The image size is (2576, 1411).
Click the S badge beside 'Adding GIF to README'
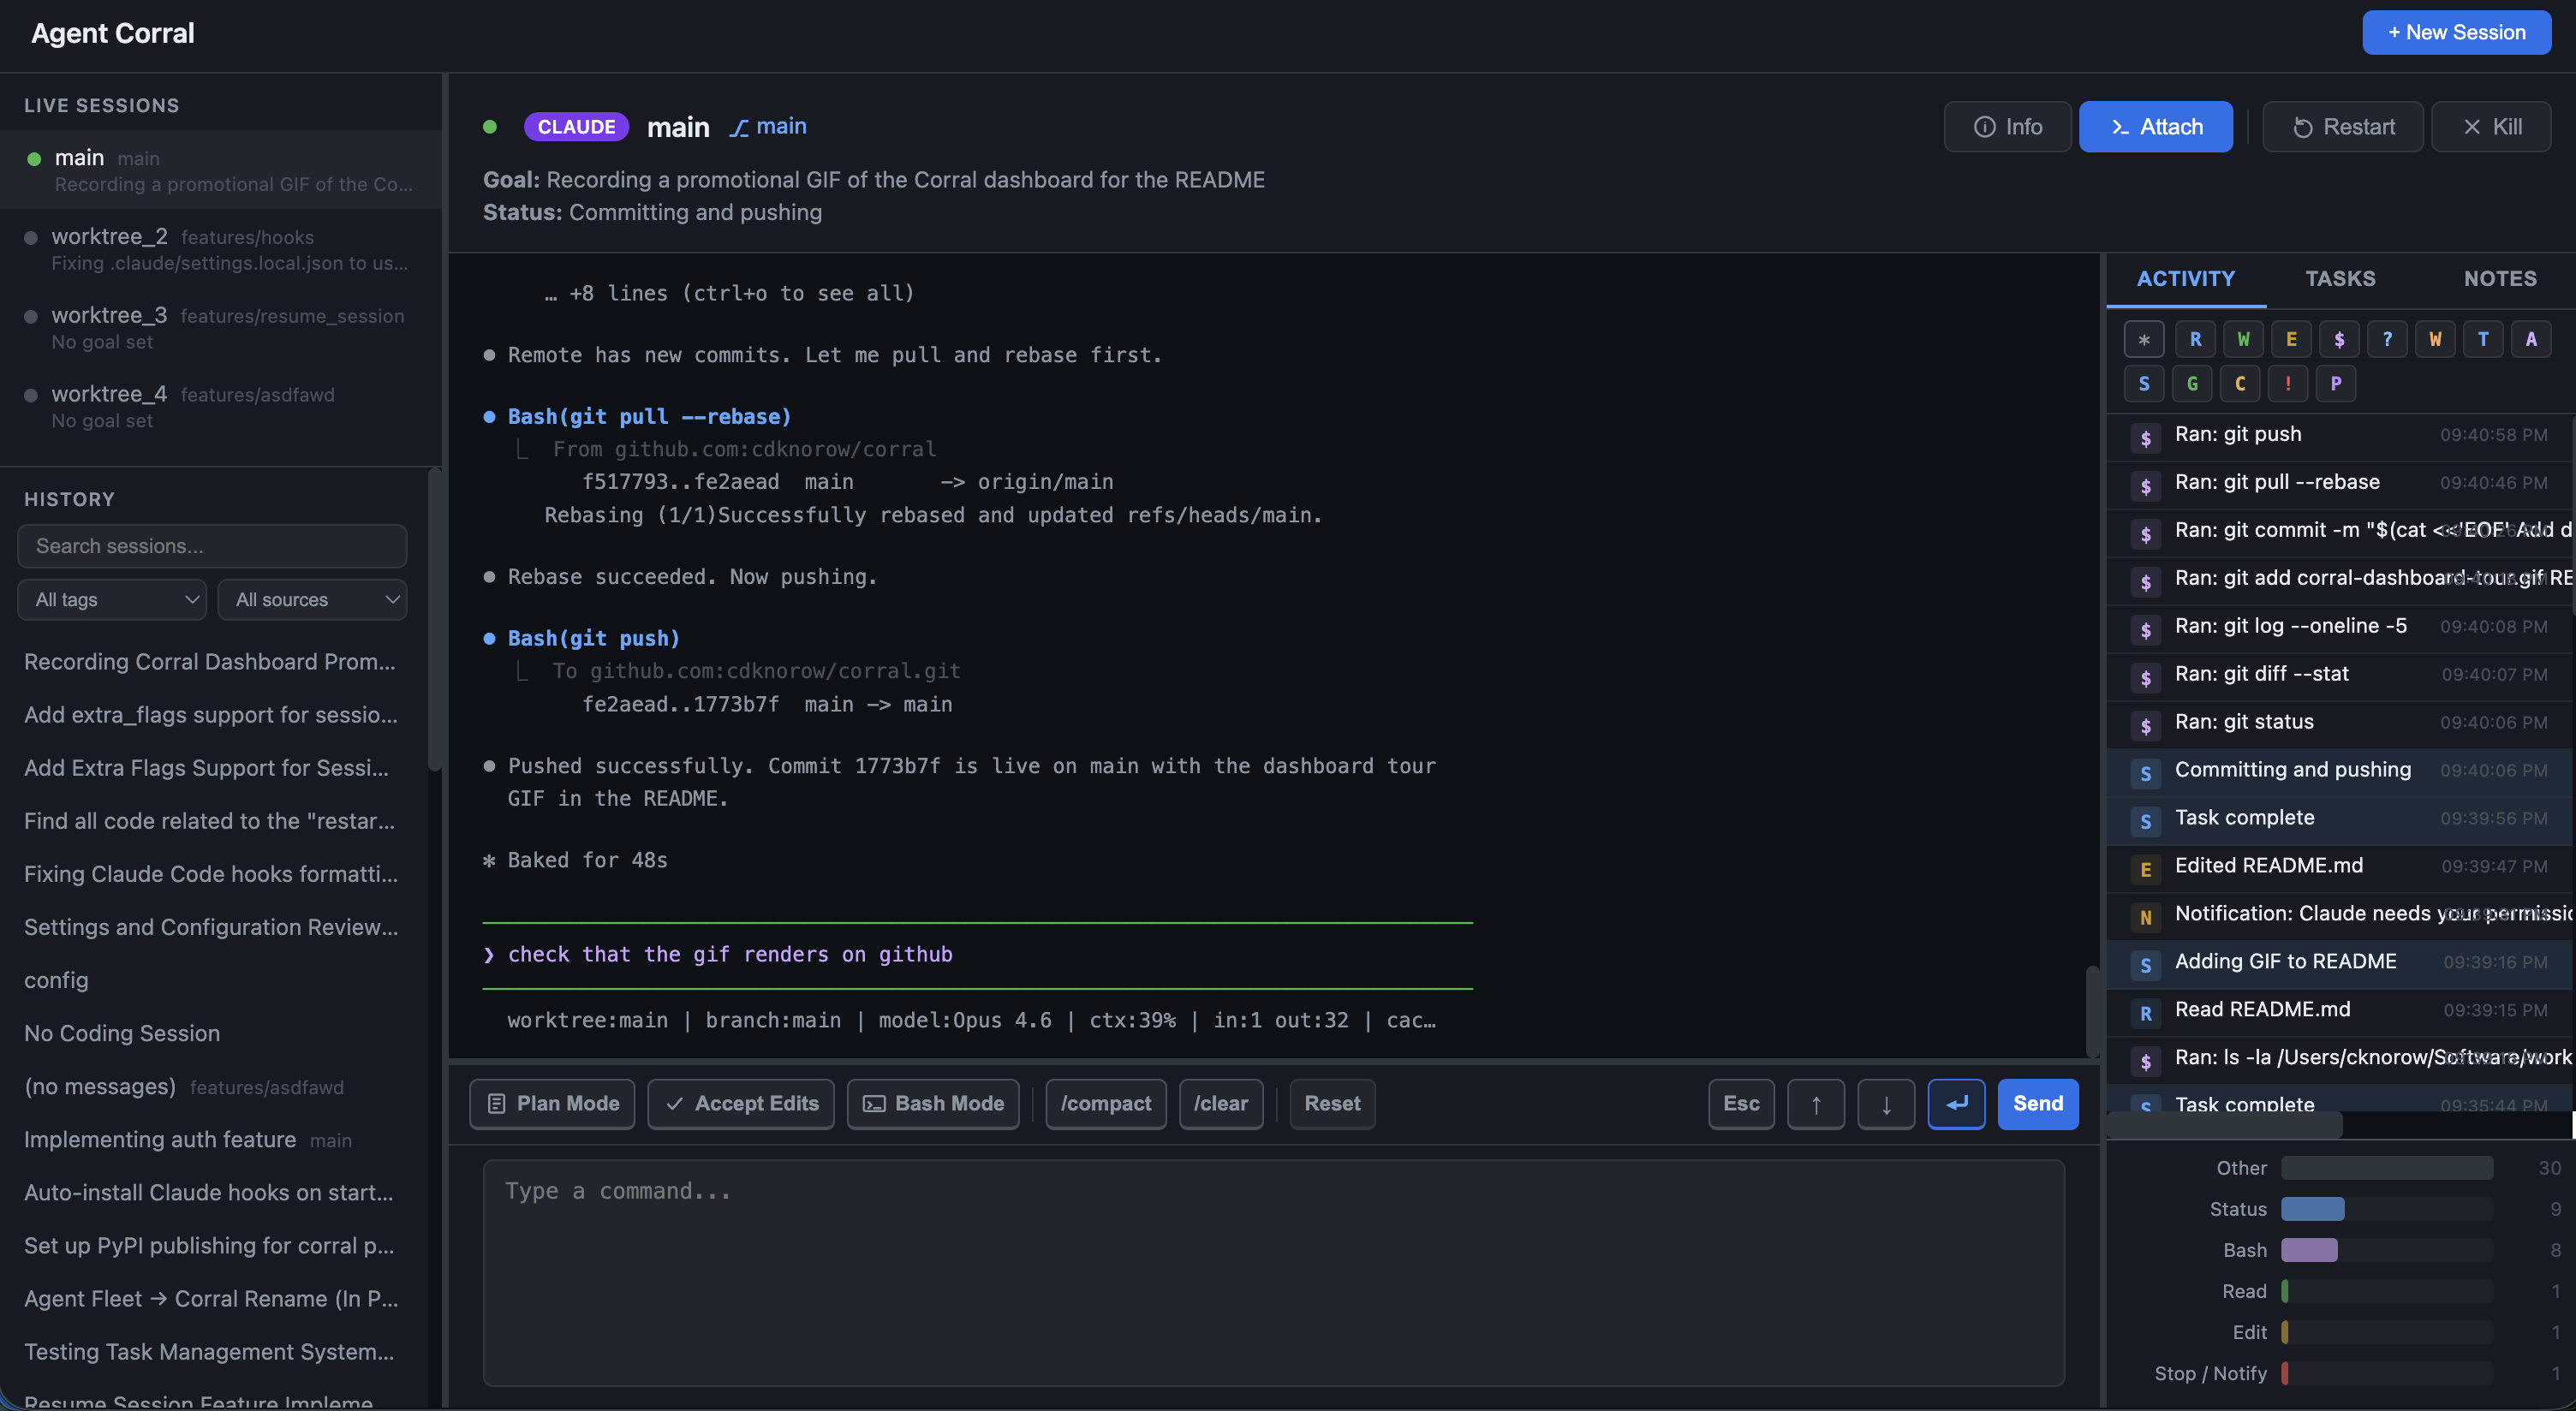click(x=2145, y=964)
